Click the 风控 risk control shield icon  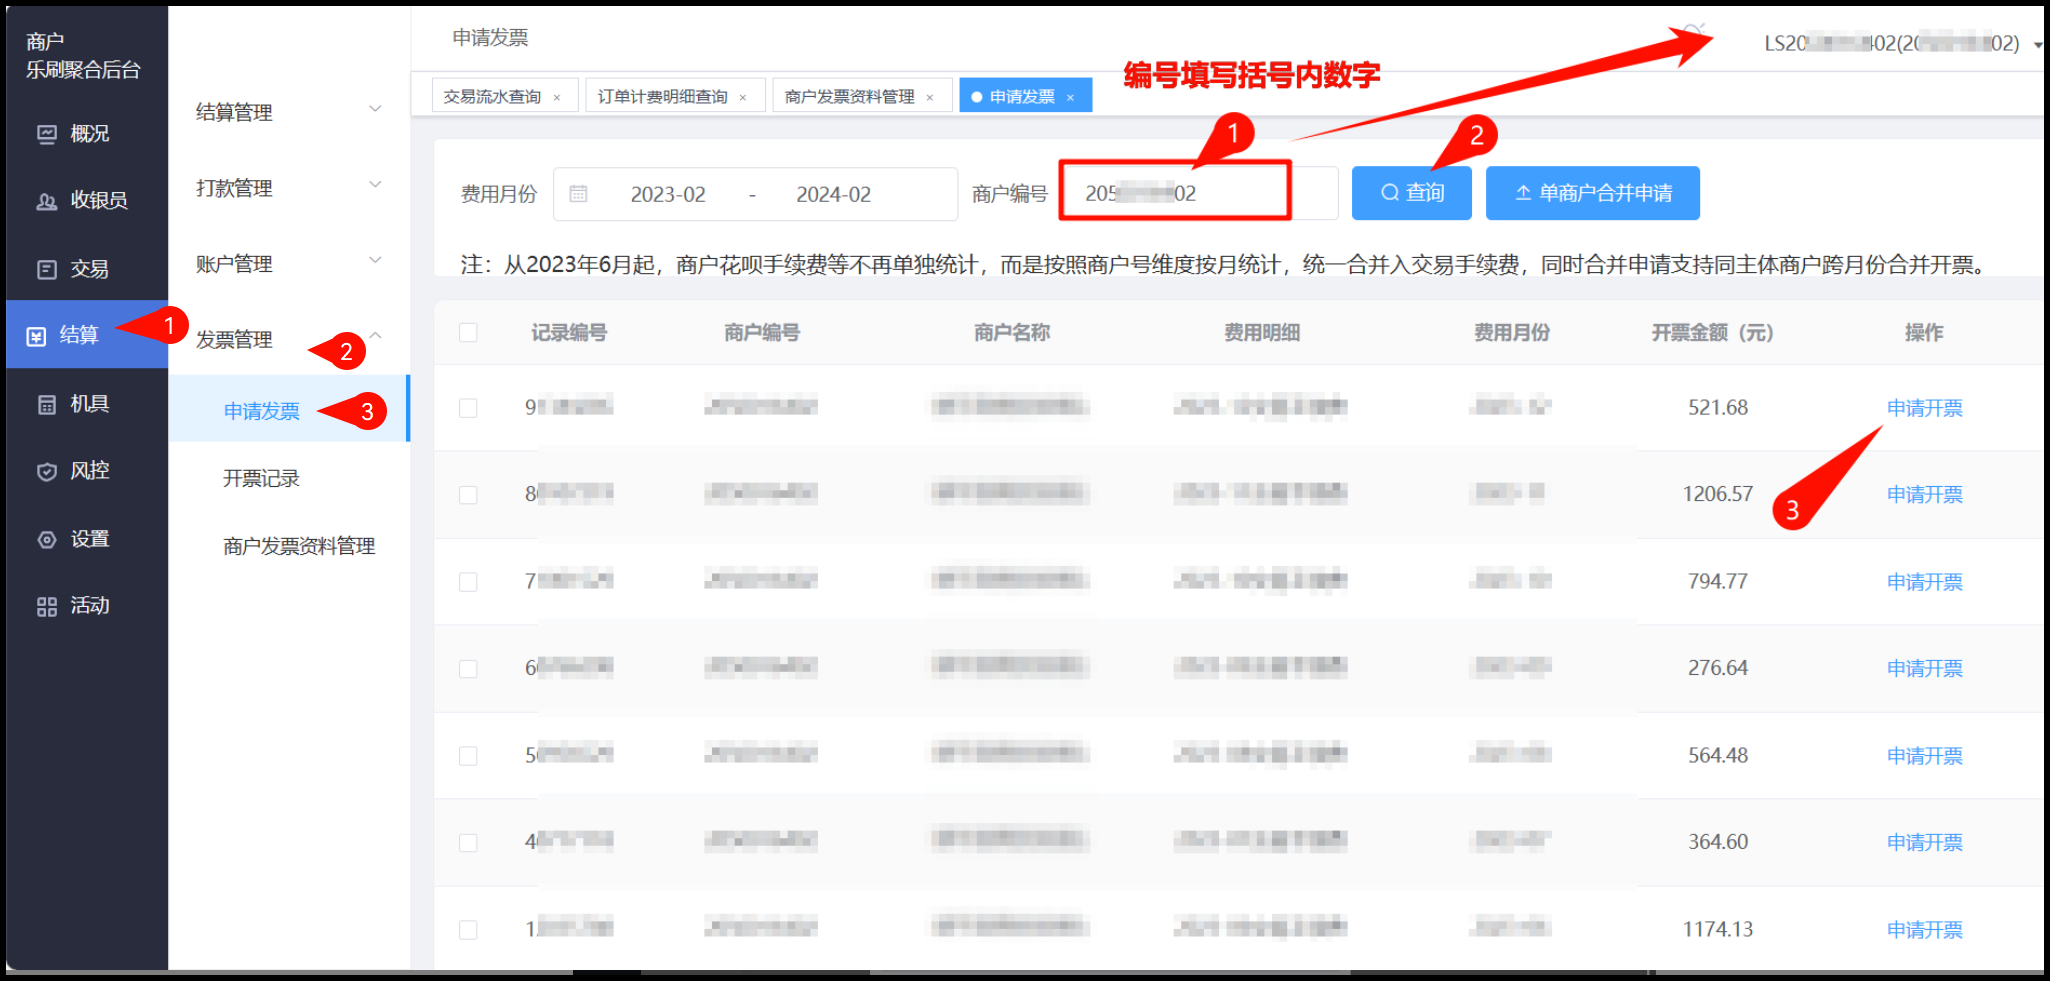[47, 472]
